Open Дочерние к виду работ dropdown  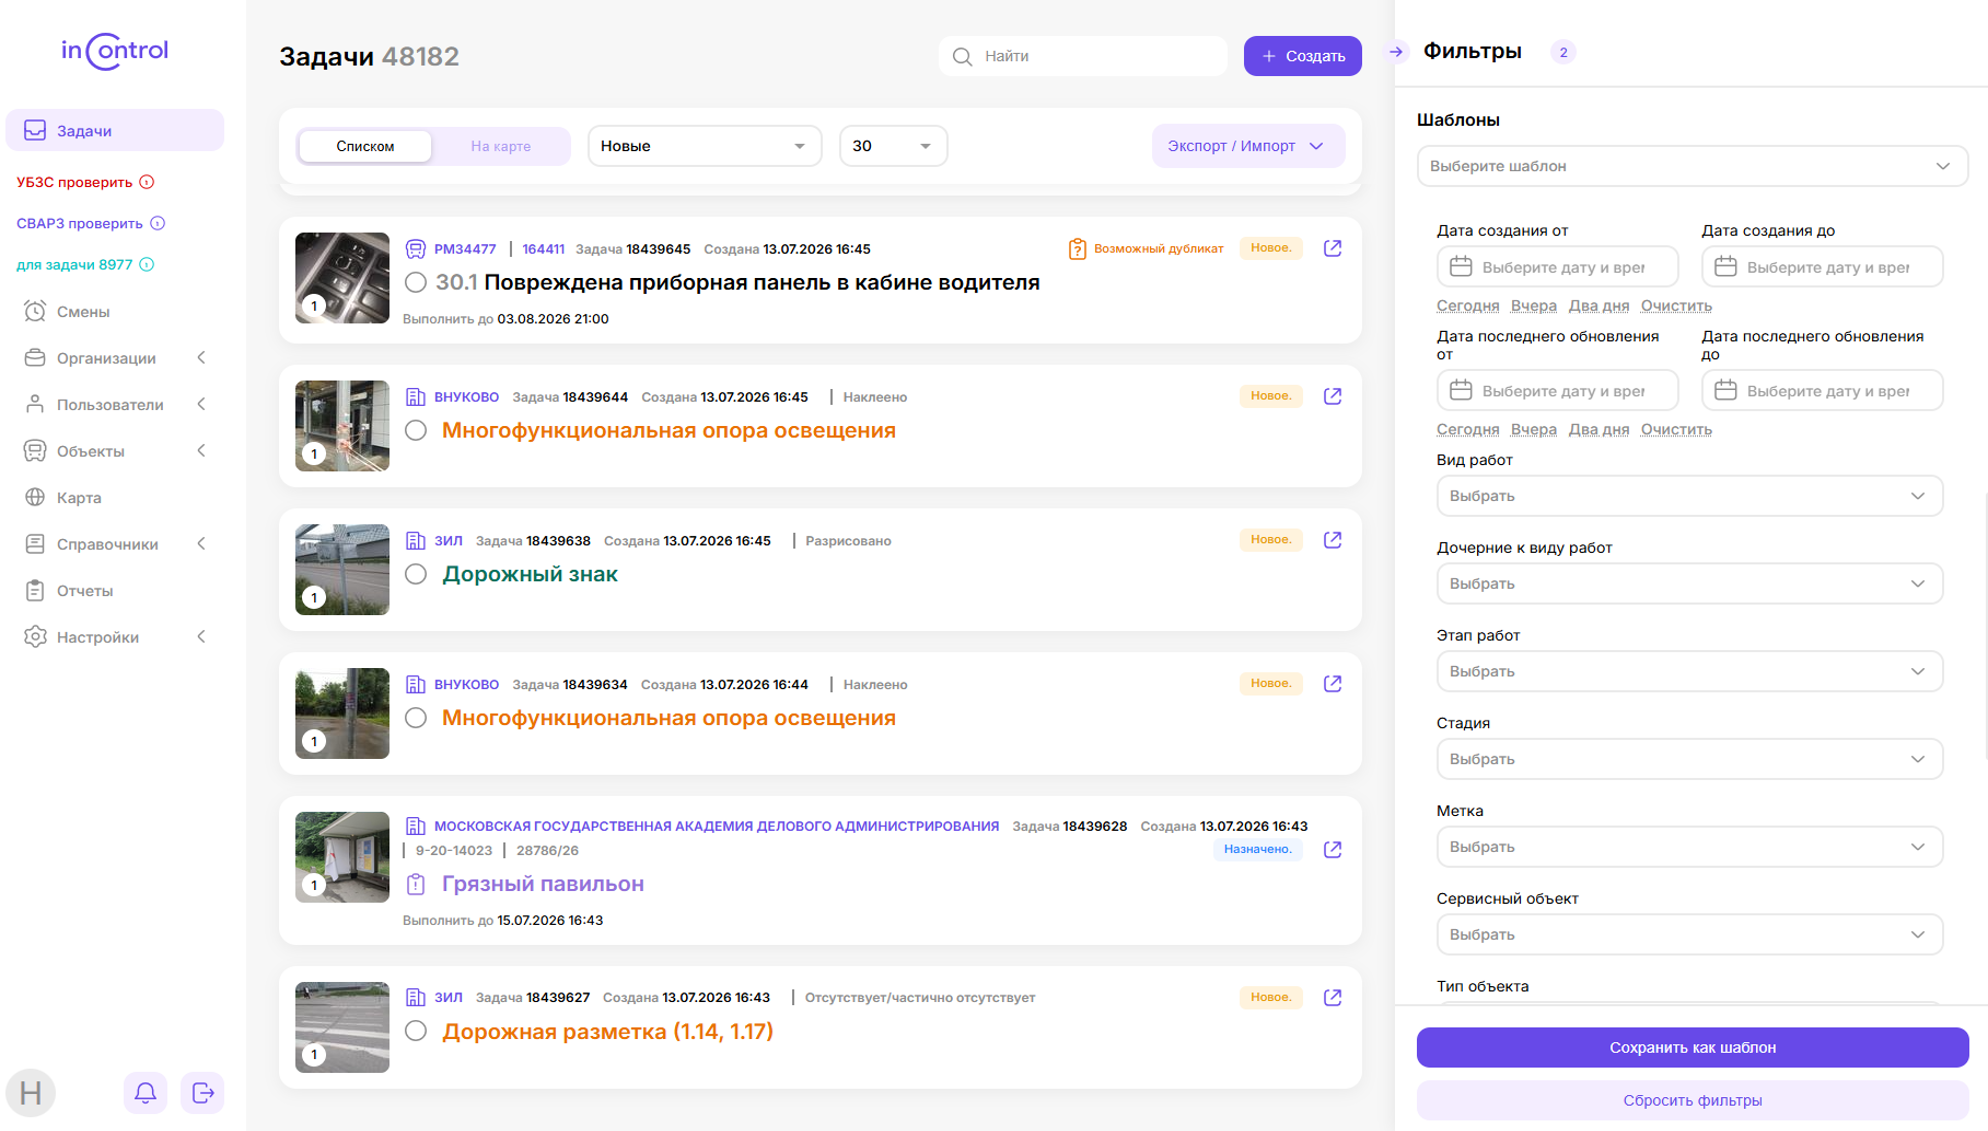1689,584
